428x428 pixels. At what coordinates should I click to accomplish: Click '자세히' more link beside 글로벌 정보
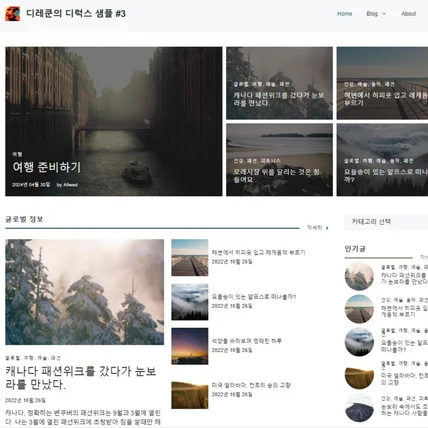tap(314, 228)
